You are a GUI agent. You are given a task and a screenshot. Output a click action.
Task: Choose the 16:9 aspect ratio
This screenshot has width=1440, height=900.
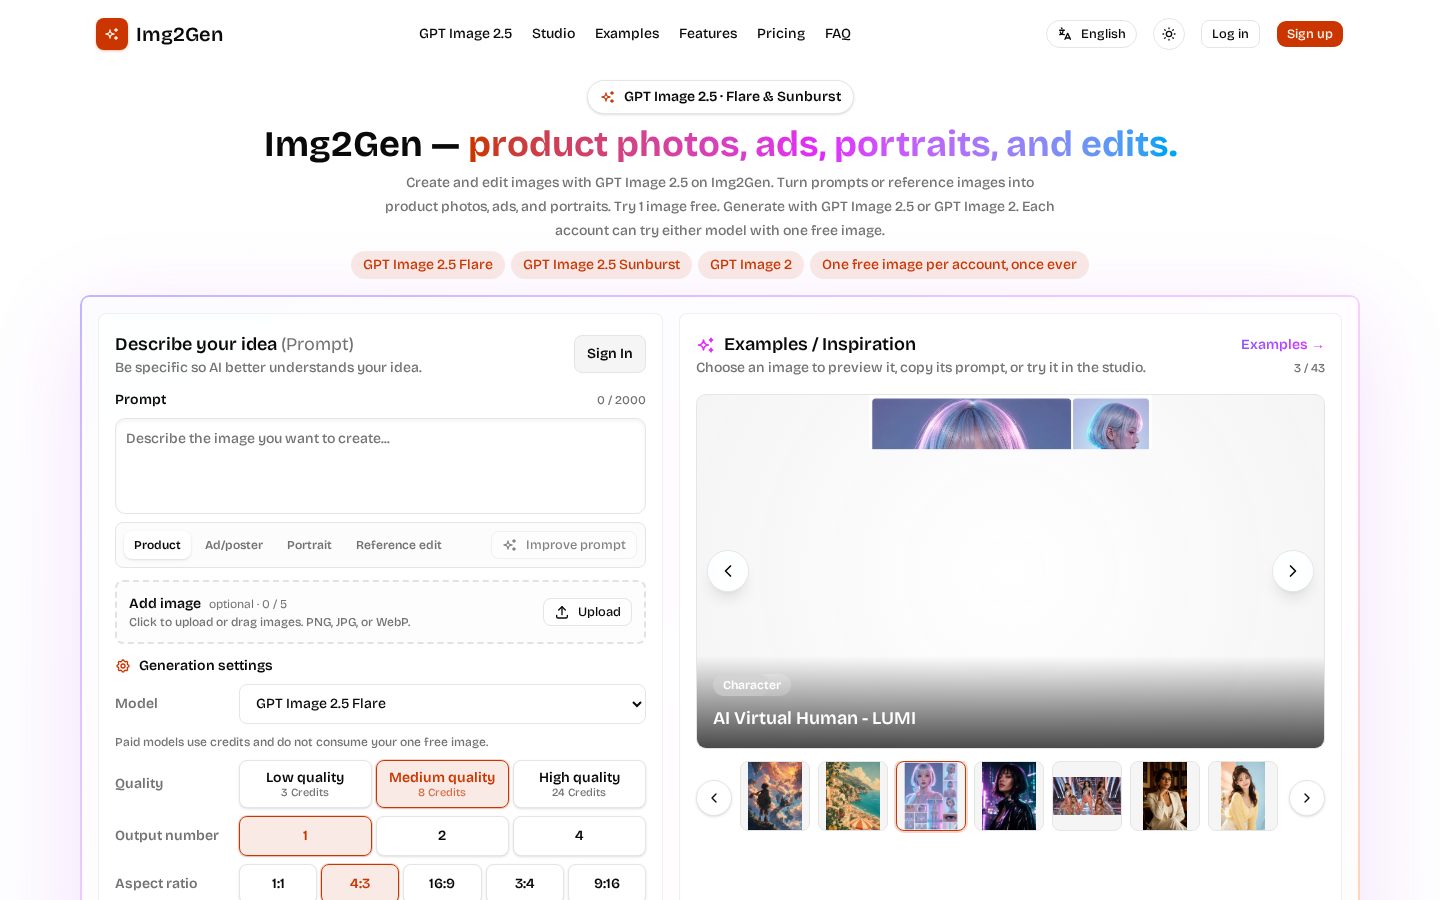pos(442,884)
